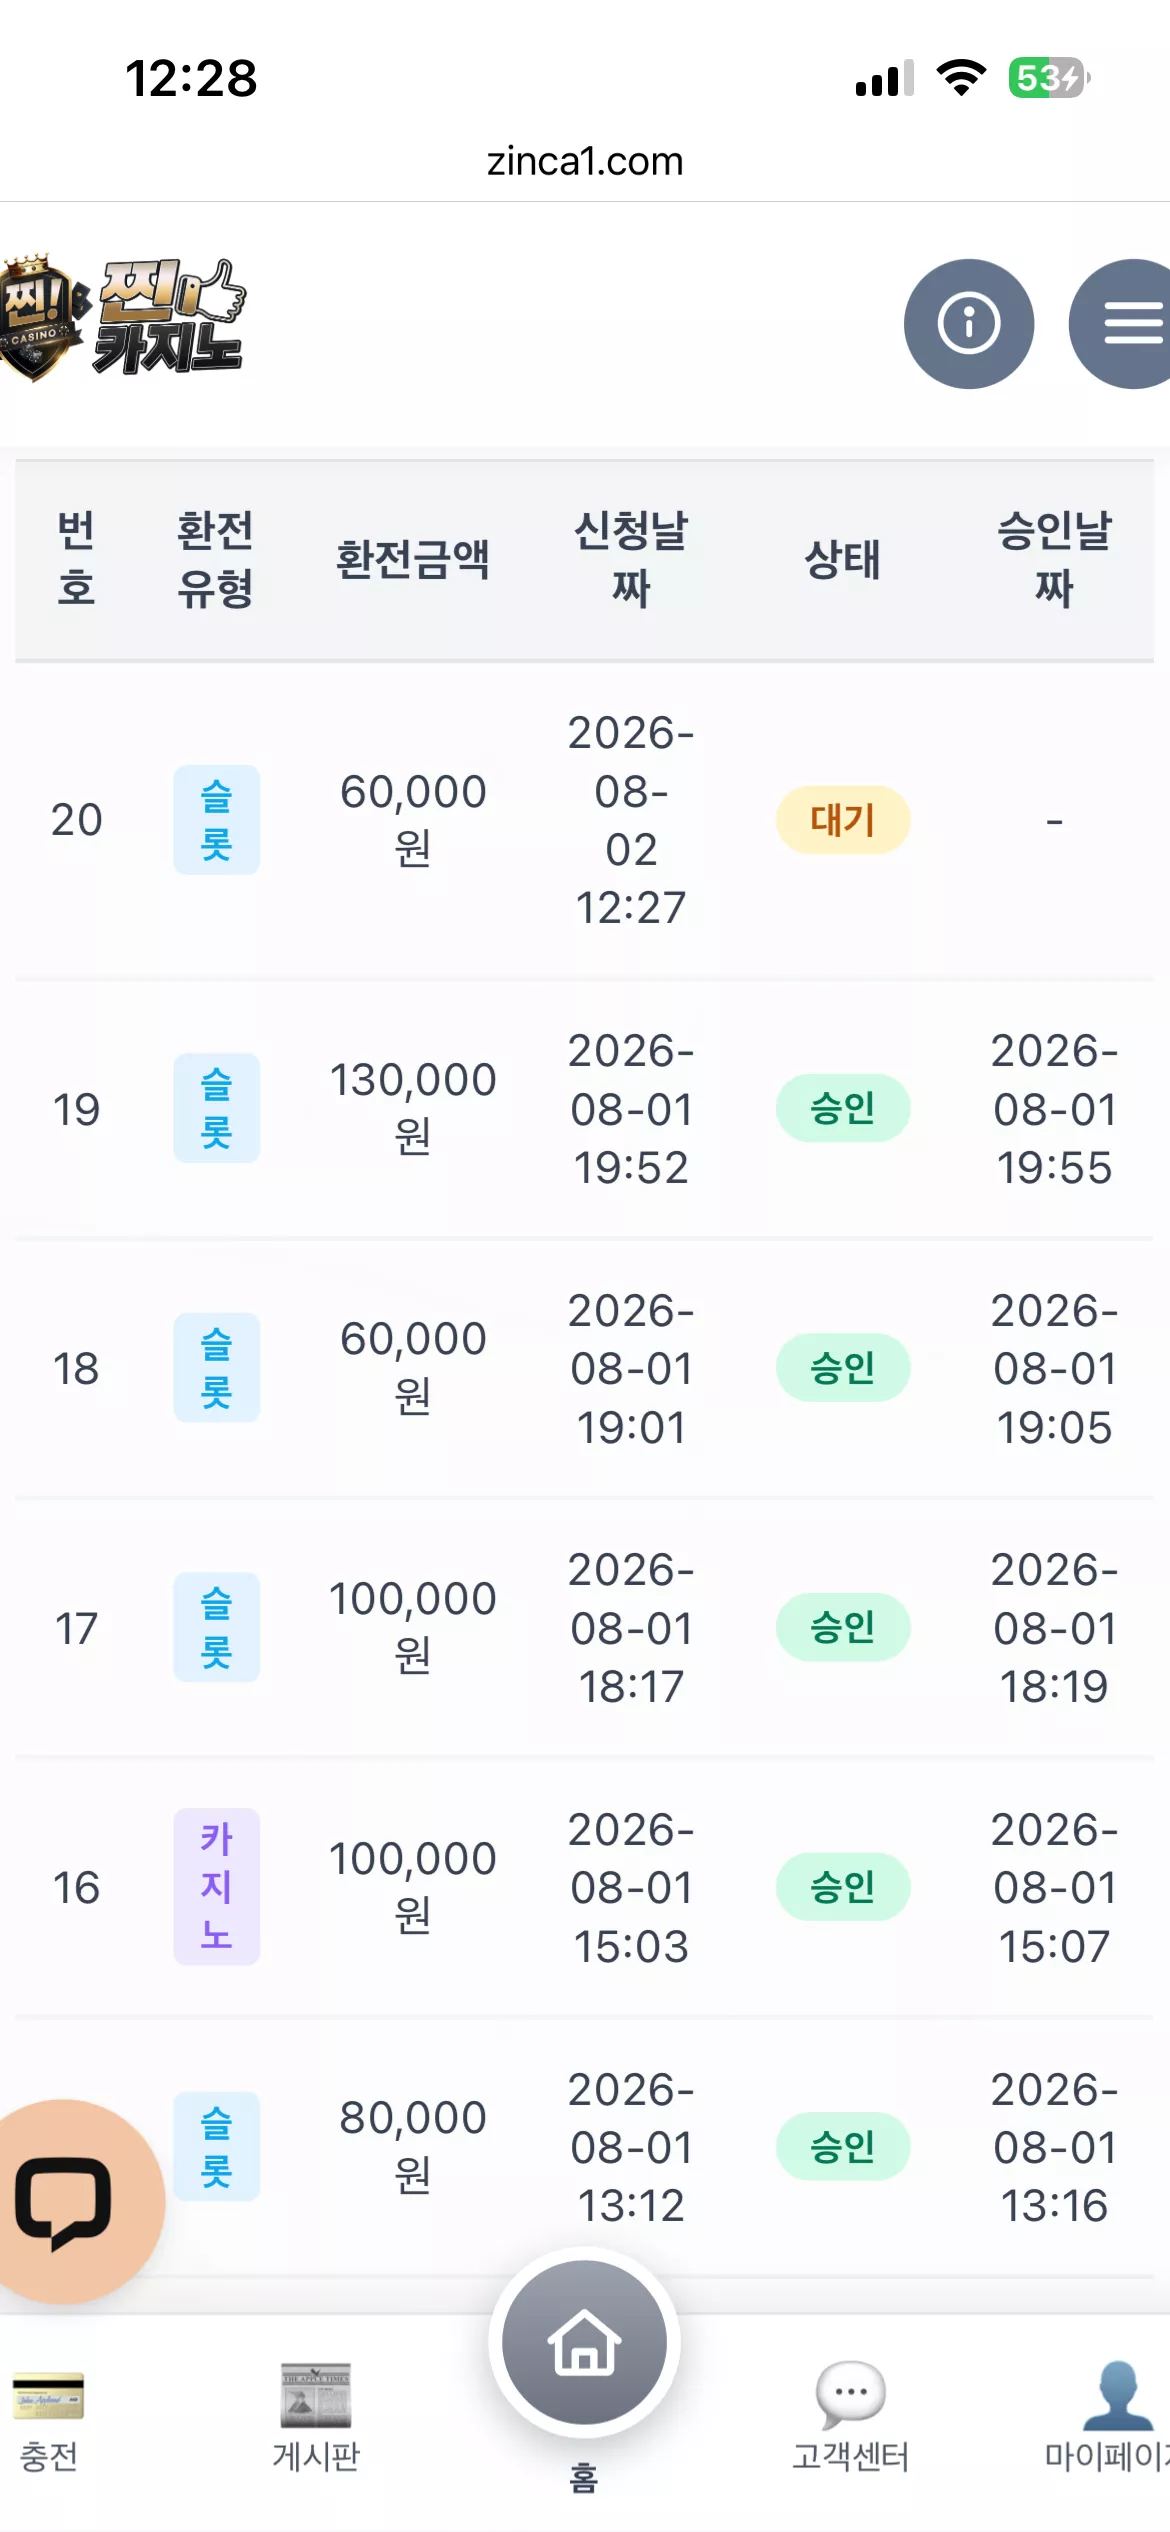1170x2532 pixels.
Task: Tap the 130,000원 amount cell
Action: pyautogui.click(x=413, y=1108)
